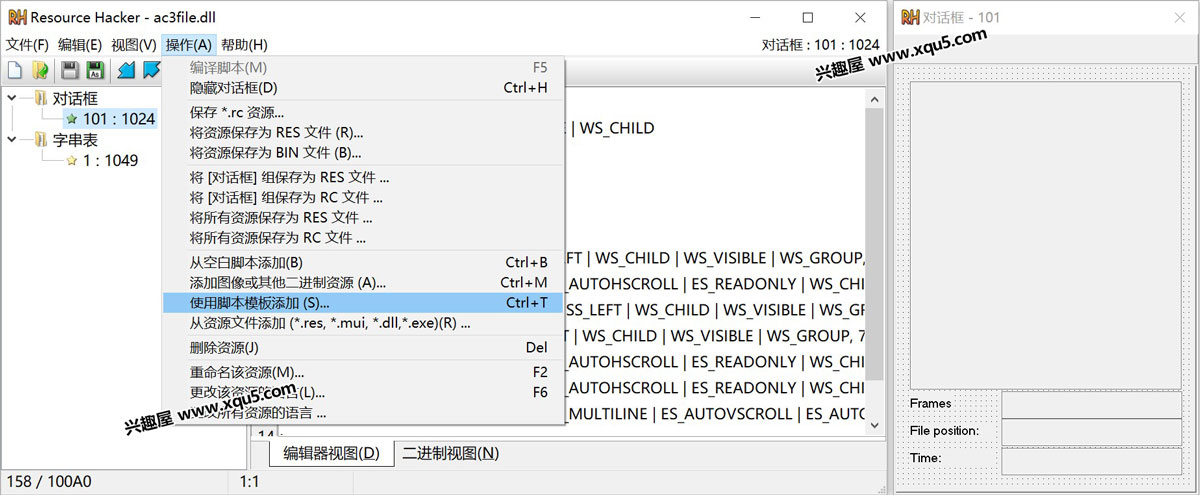Click the folder icon beside 对话框
This screenshot has height=495, width=1200.
click(40, 98)
